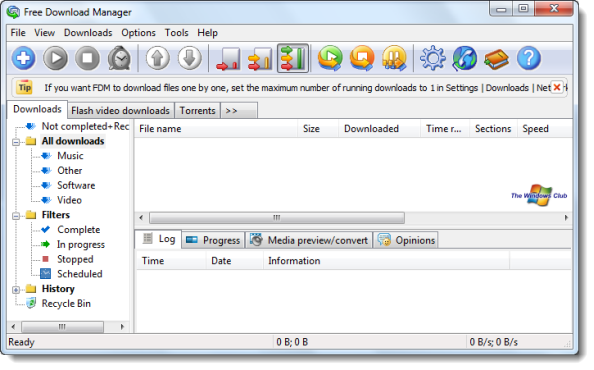594x370 pixels.
Task: Close the tip bar with the red X
Action: 557,87
